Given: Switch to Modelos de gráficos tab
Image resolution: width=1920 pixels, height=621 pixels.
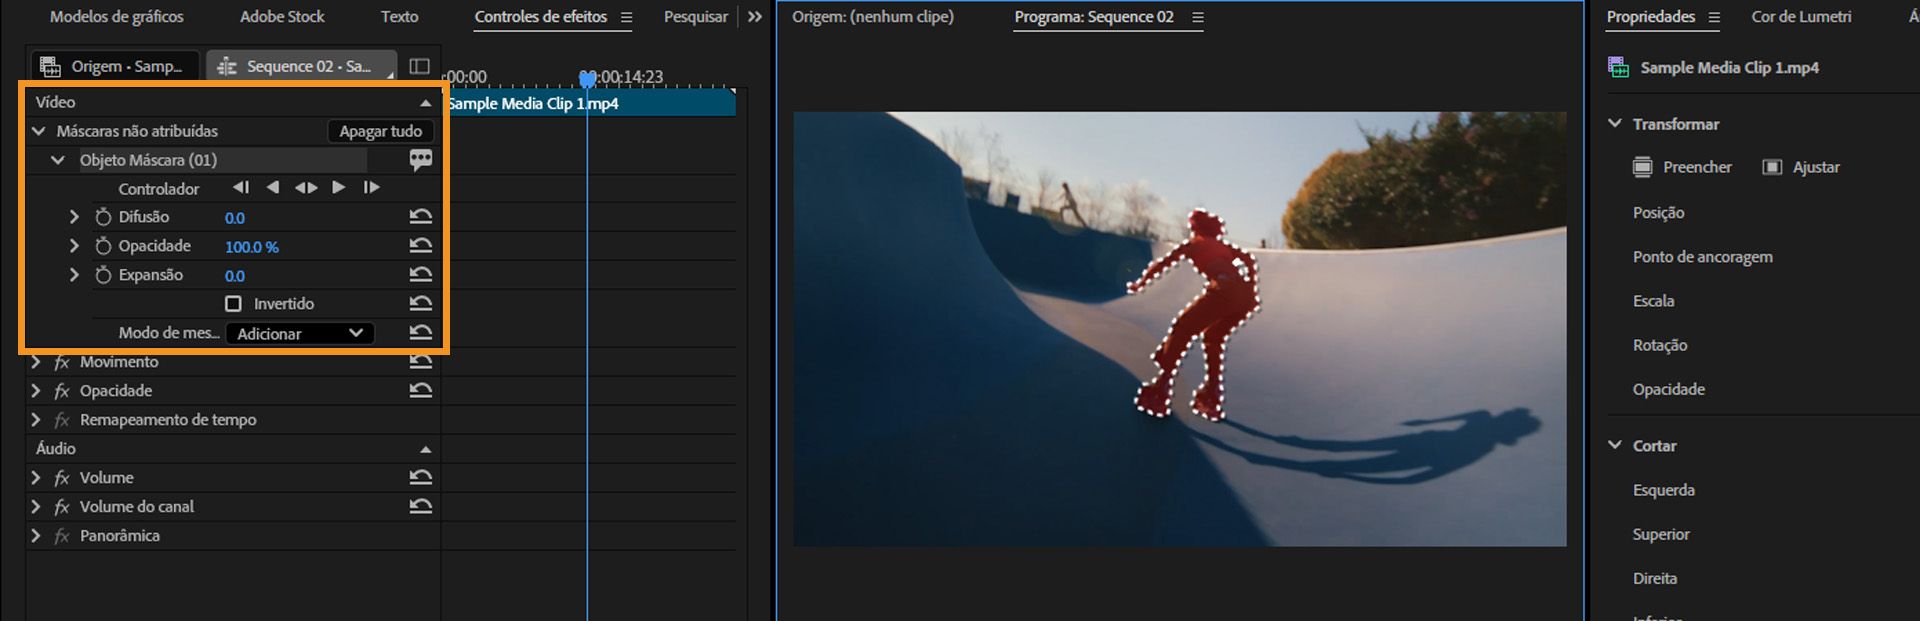Looking at the screenshot, I should click(x=117, y=17).
